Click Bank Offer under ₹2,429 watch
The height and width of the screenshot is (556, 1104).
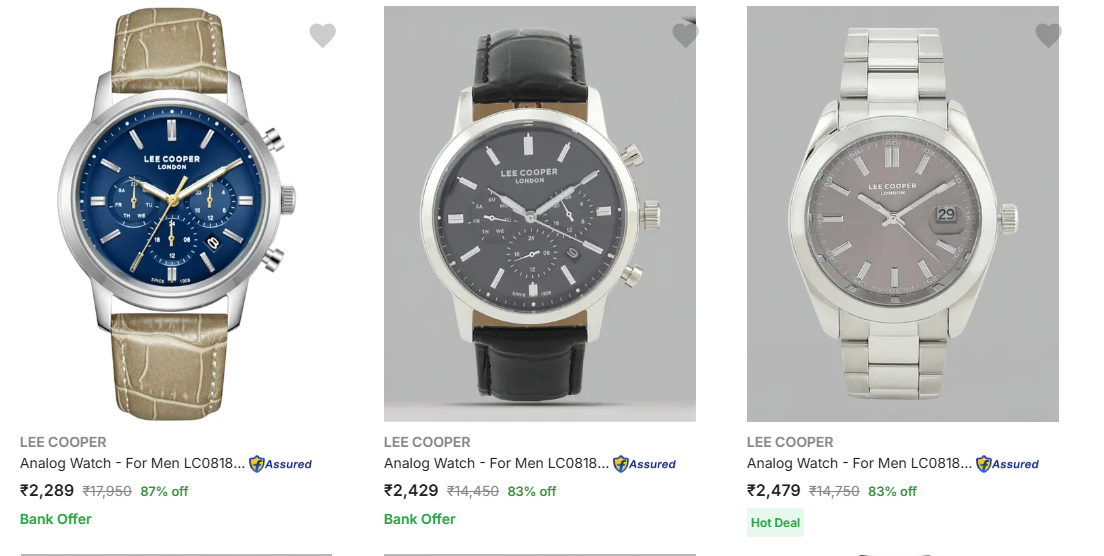tap(420, 519)
